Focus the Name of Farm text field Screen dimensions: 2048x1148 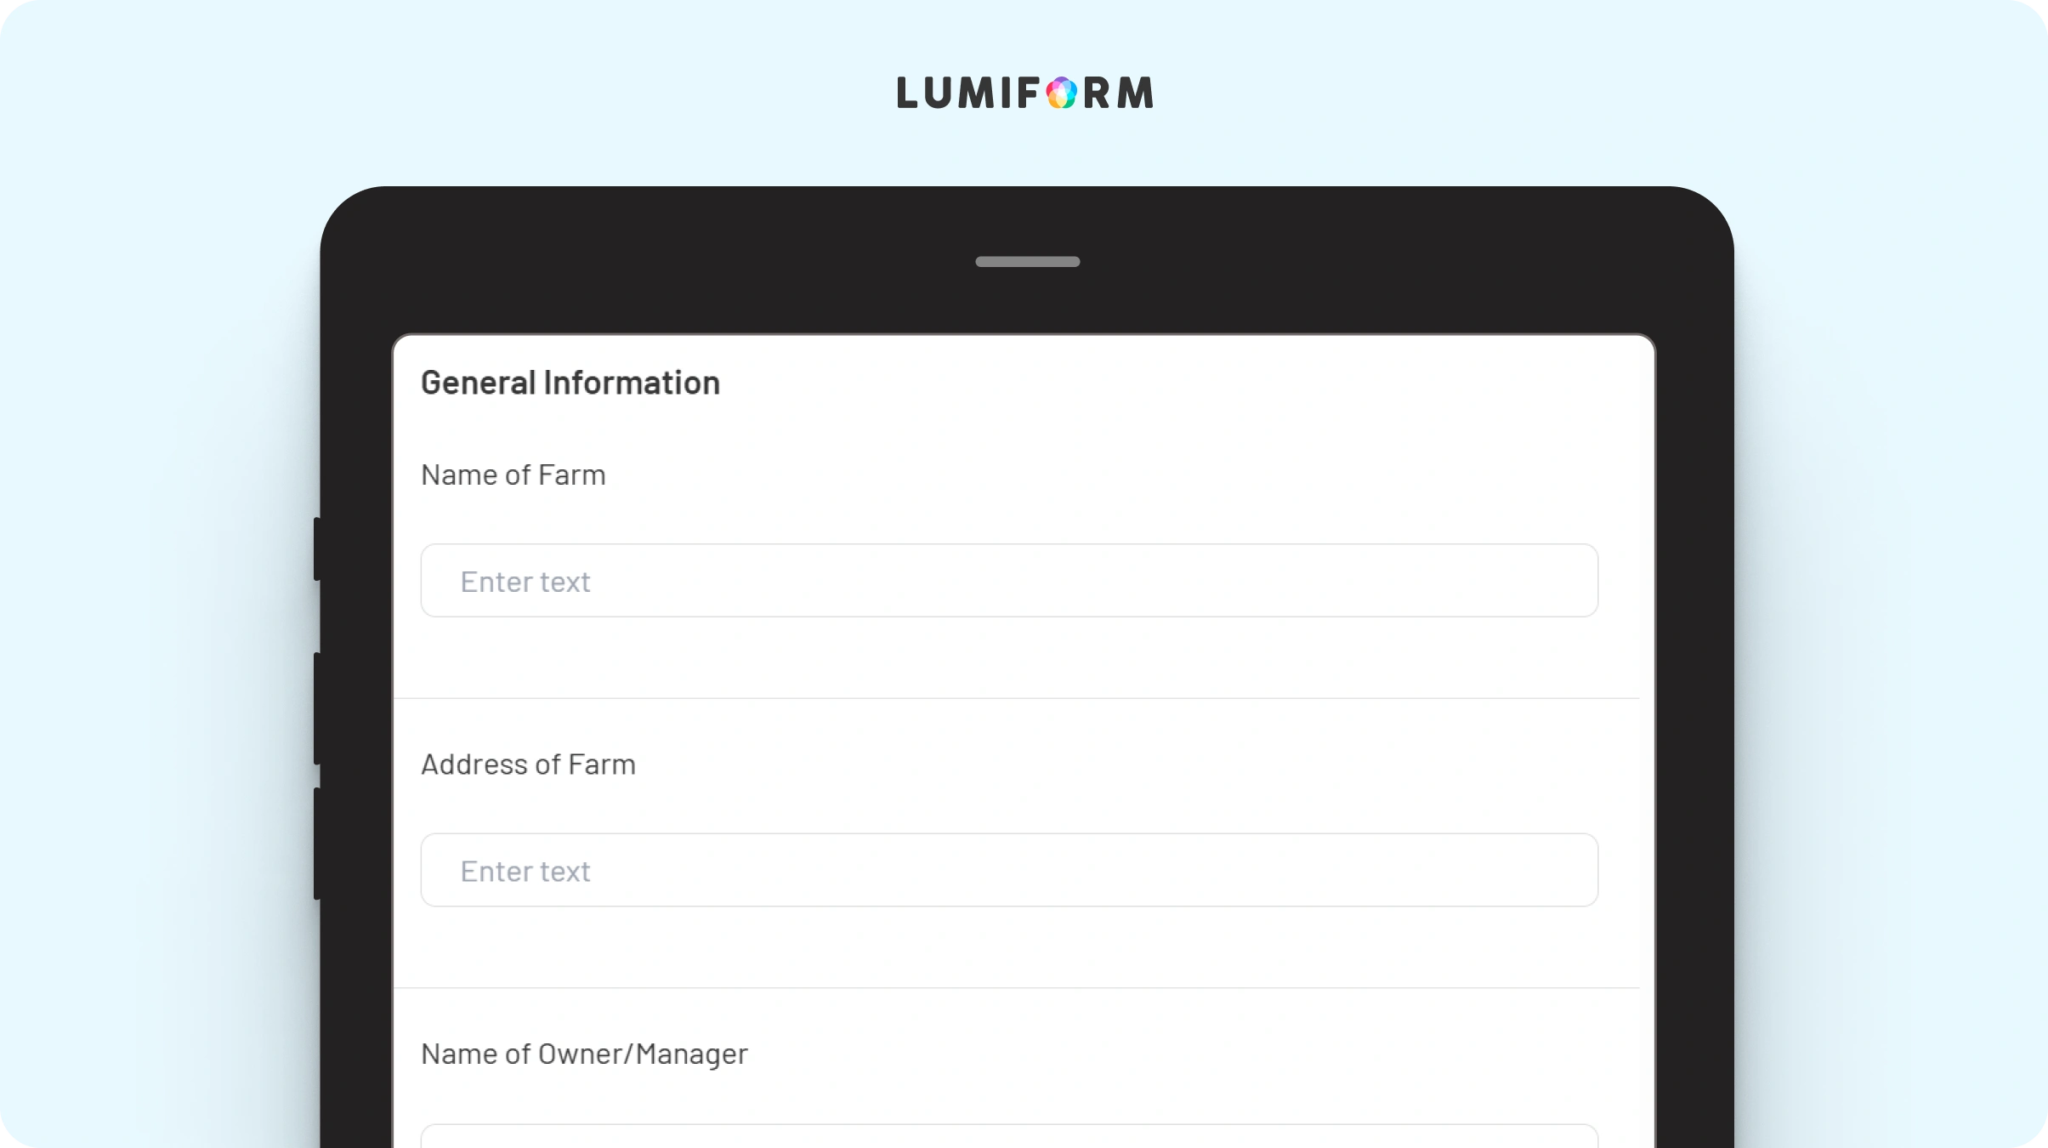tap(1009, 581)
